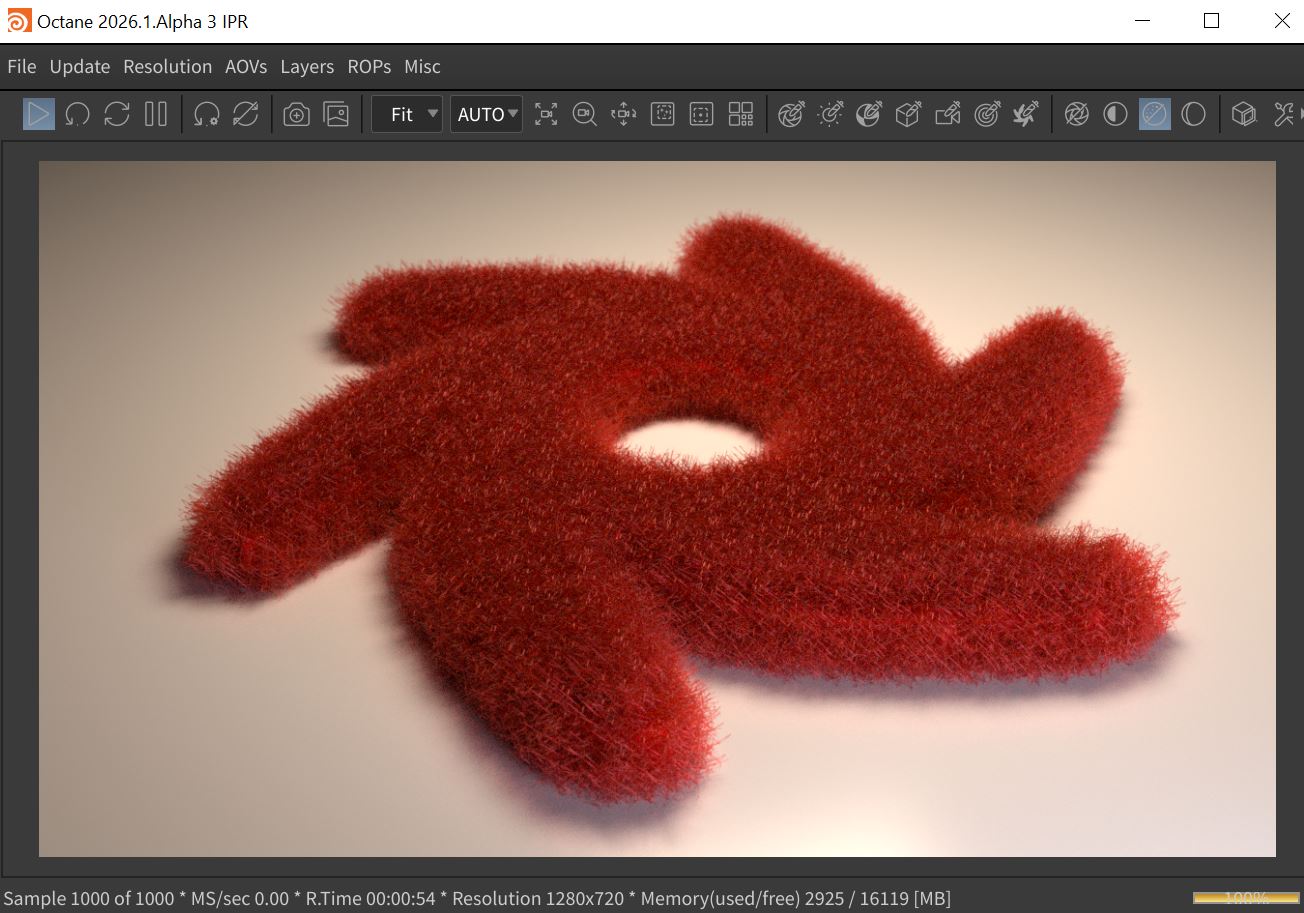The width and height of the screenshot is (1304, 913).
Task: Click the four-squares grid layout icon
Action: click(740, 115)
